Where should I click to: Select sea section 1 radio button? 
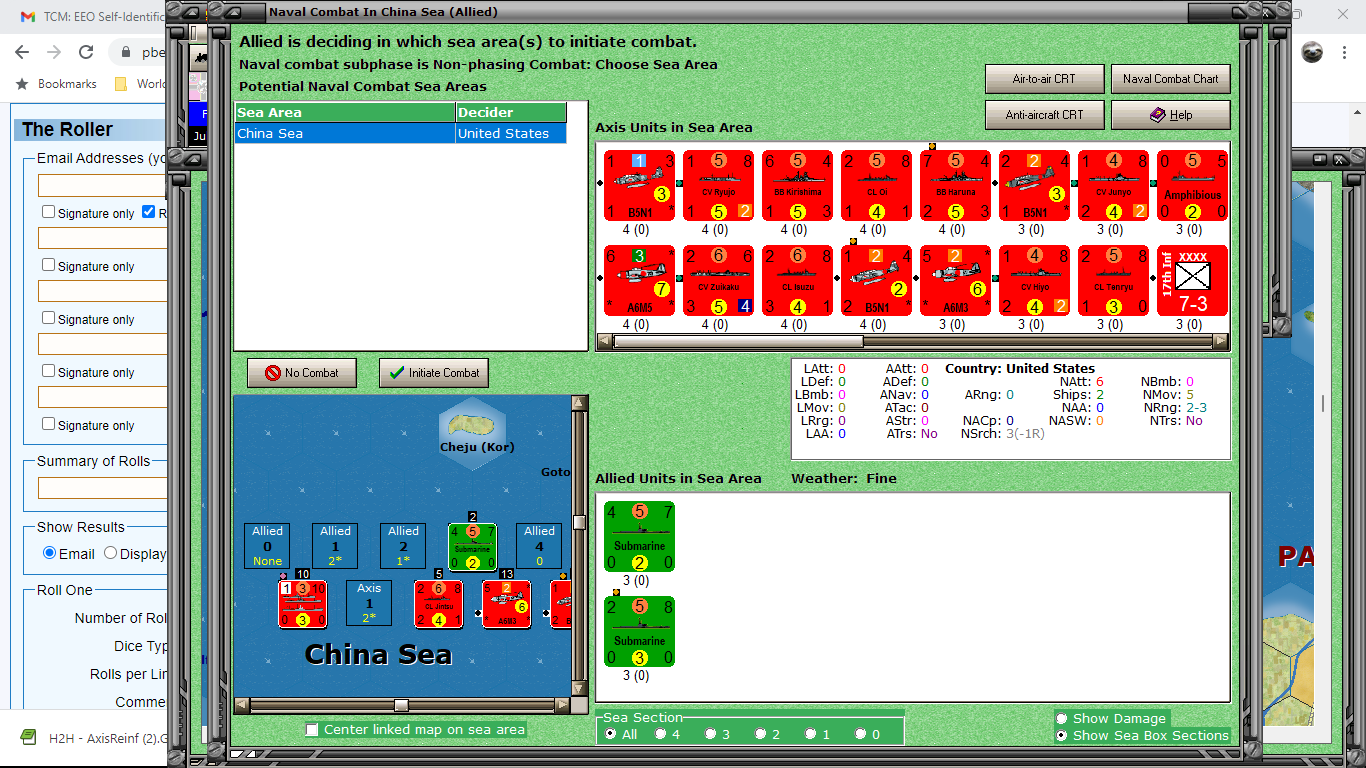coord(811,734)
